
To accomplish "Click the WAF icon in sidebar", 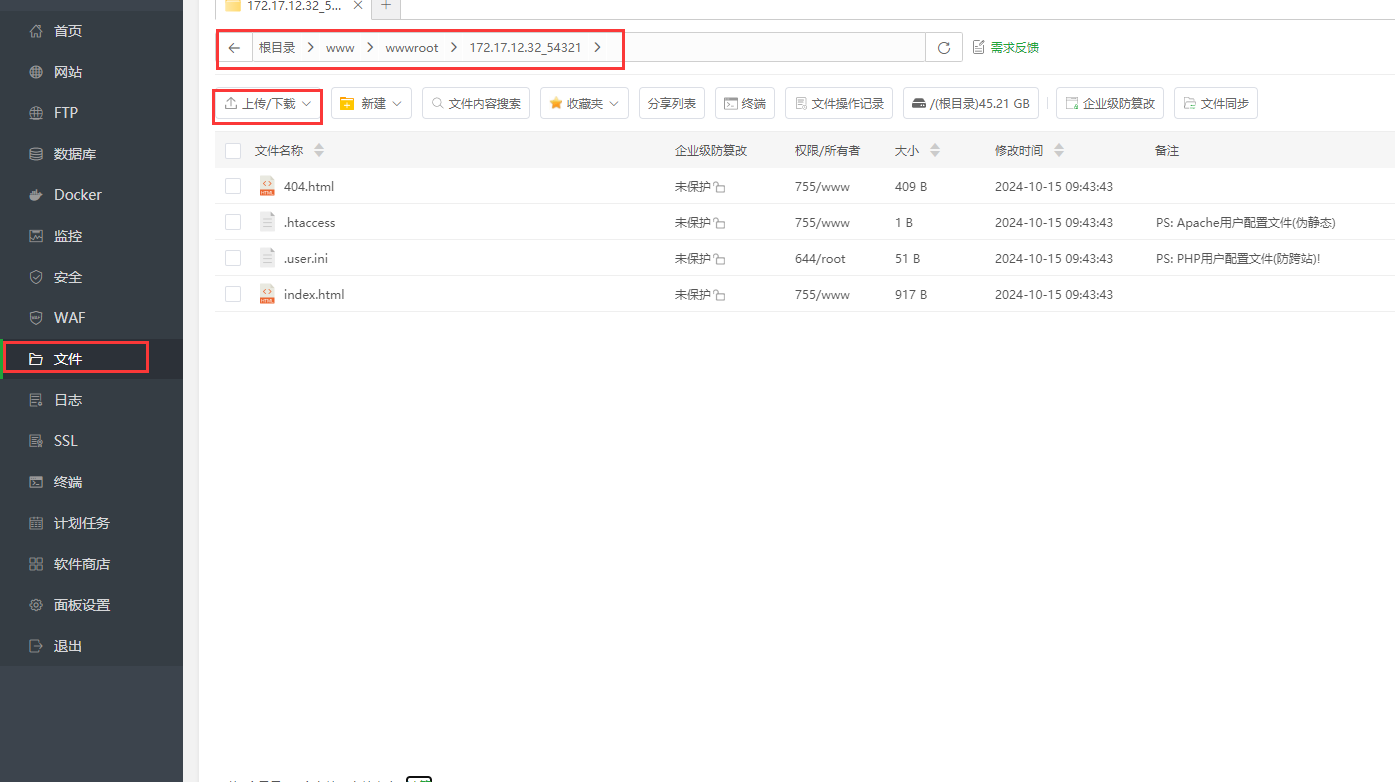I will (37, 318).
